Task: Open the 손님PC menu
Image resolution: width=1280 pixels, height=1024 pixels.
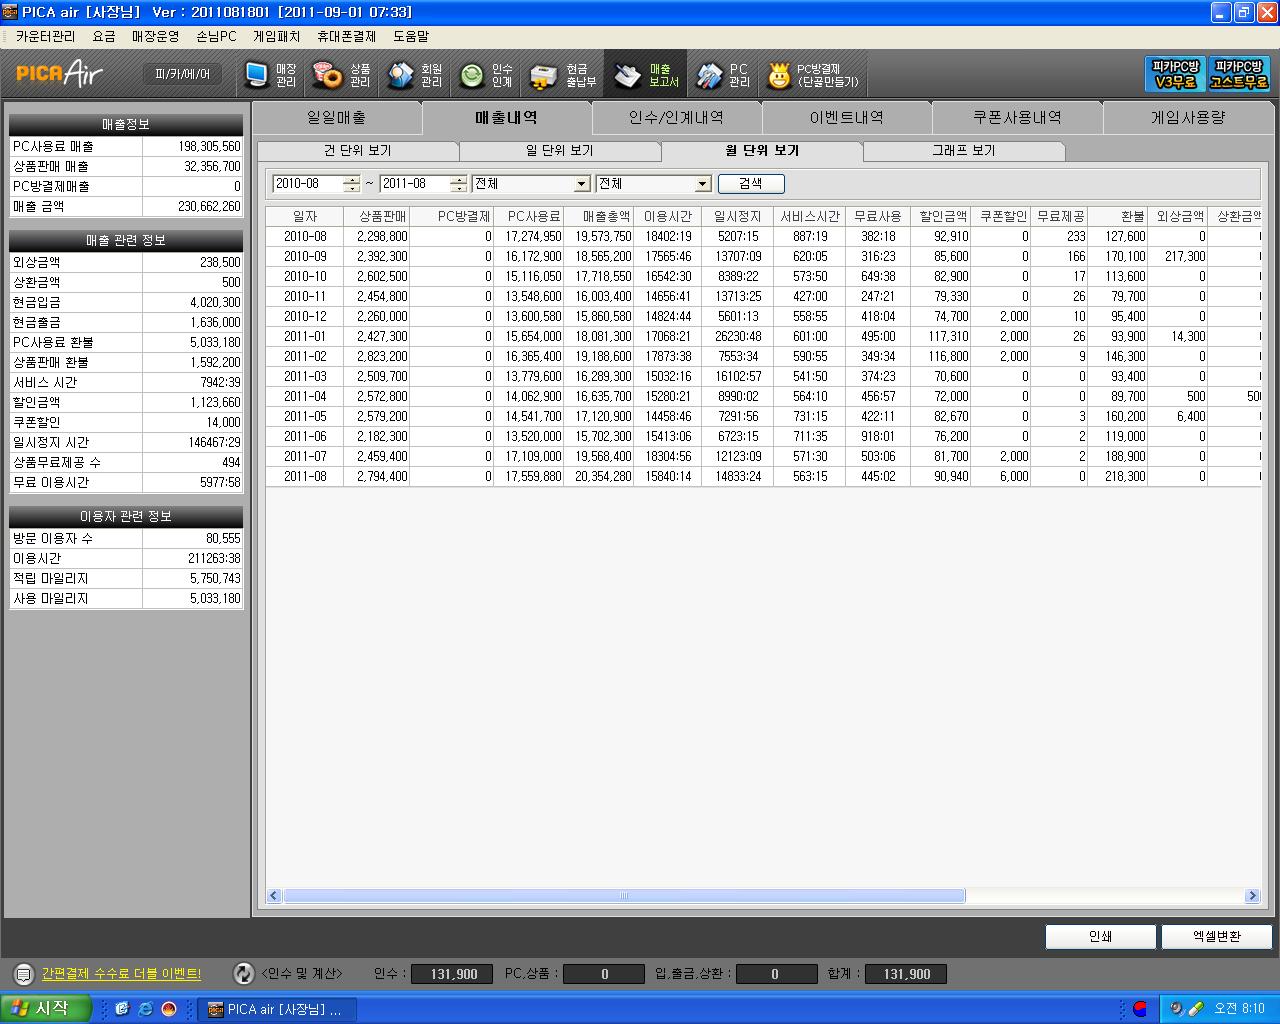Action: pos(216,36)
